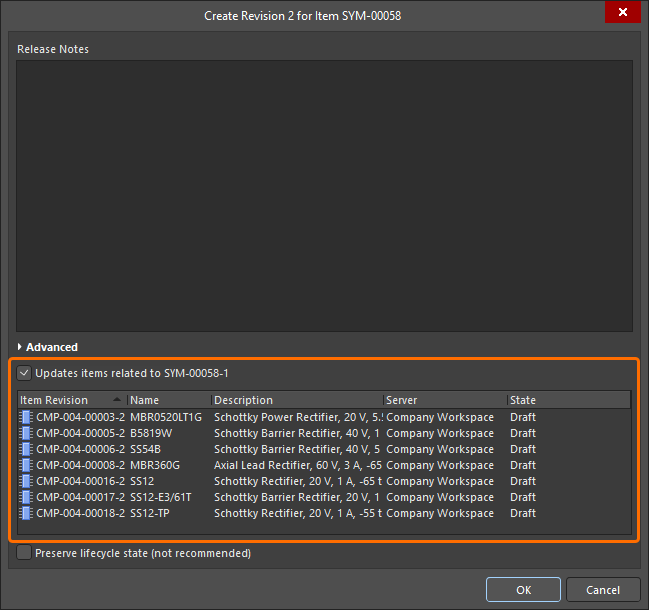Click inside the Release Notes text area
649x610 pixels.
pos(324,196)
